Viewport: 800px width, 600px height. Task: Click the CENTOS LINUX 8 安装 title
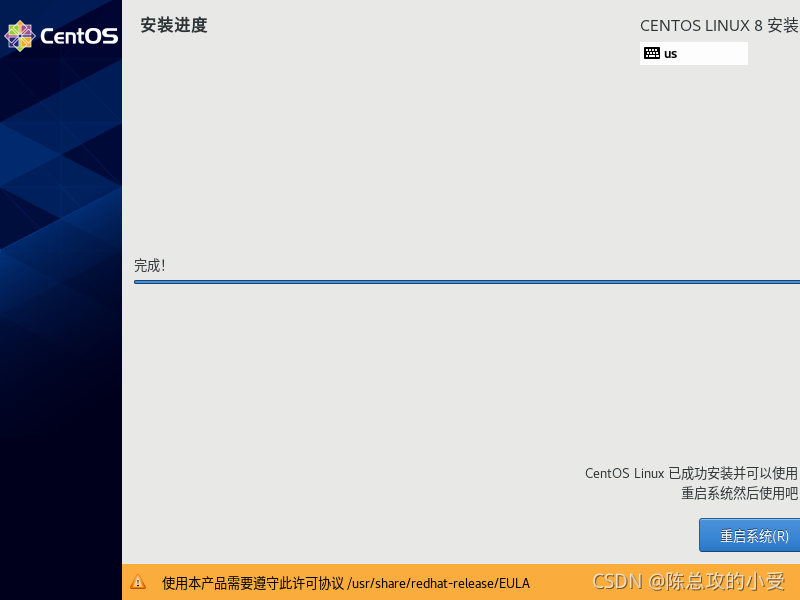pos(719,26)
